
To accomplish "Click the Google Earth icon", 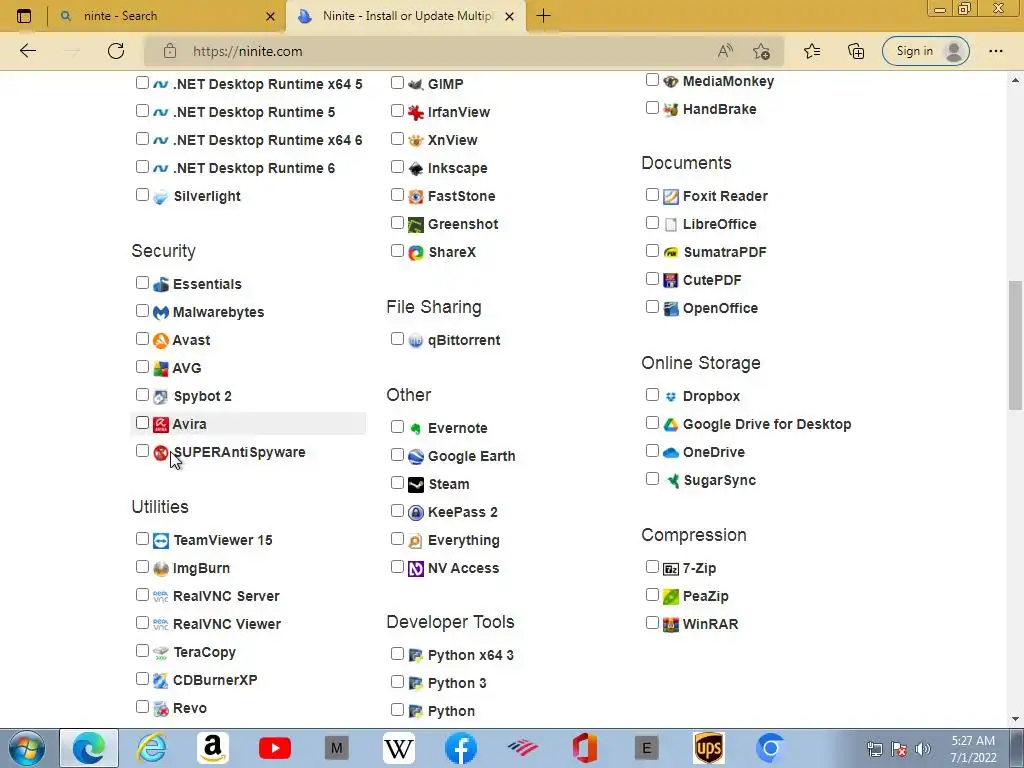I will [x=415, y=456].
